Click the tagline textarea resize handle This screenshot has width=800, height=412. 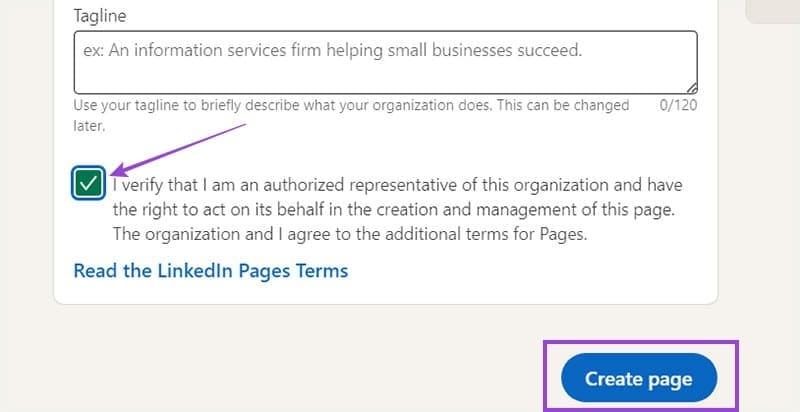(x=691, y=87)
